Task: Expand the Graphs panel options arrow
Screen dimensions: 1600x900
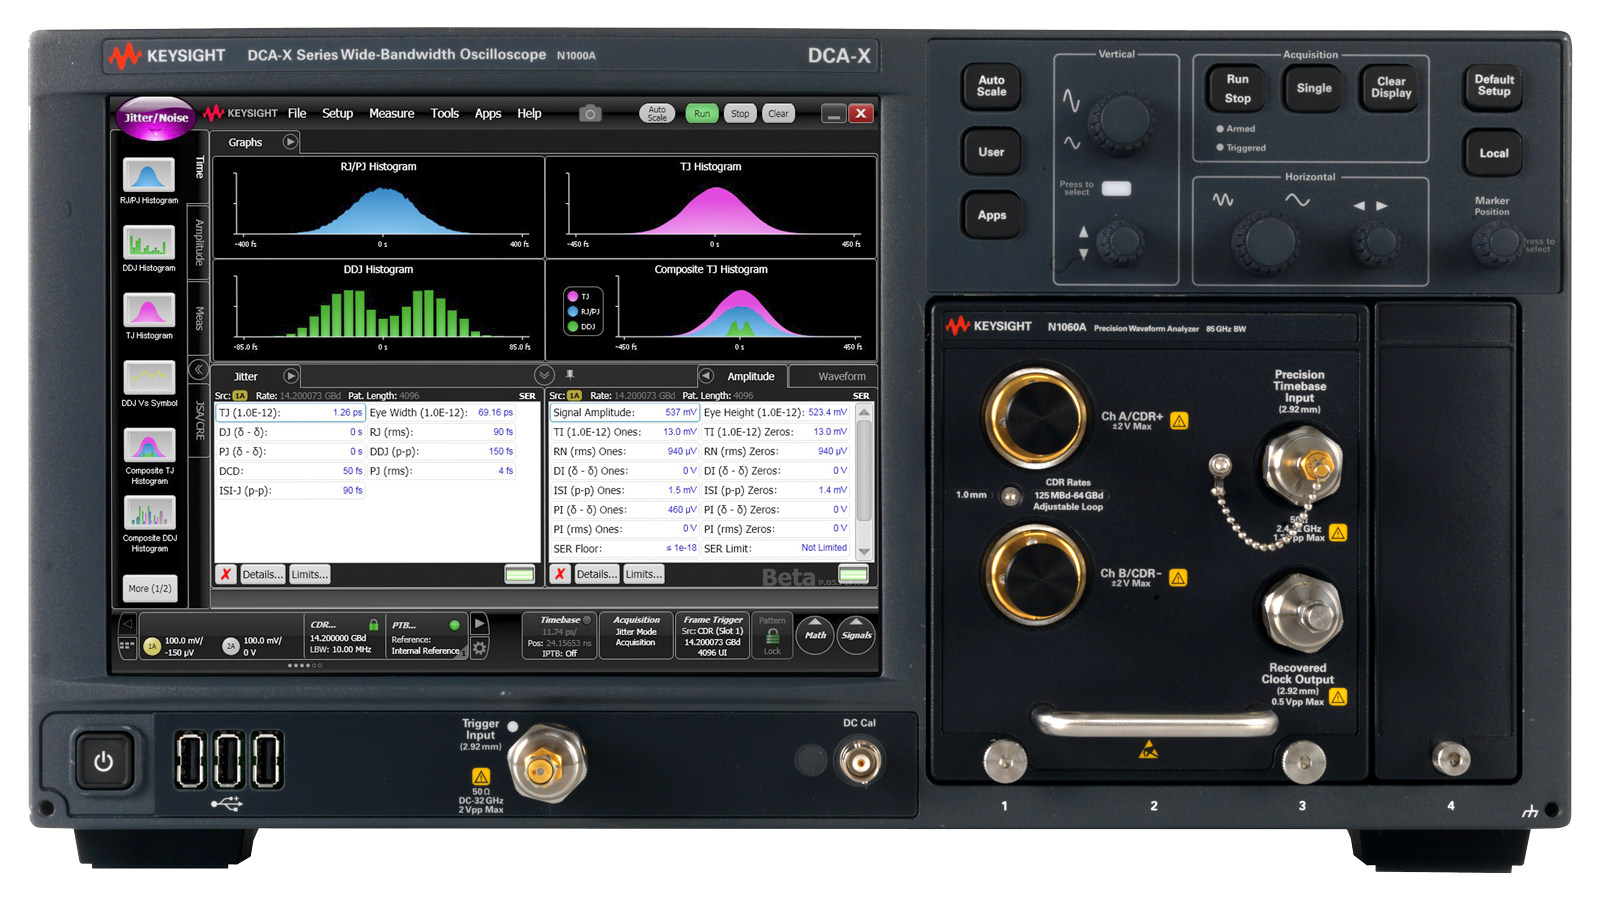Action: point(289,141)
